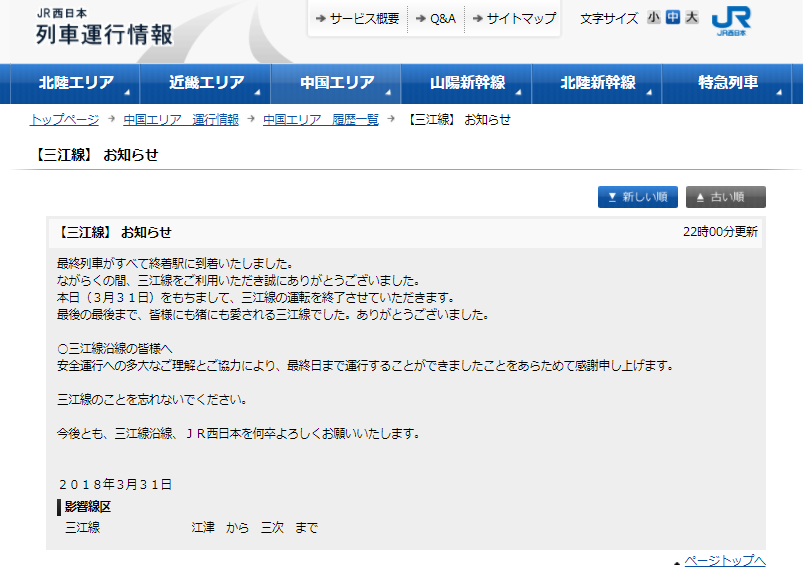Toggle the list sort to 新しい順

coord(637,197)
